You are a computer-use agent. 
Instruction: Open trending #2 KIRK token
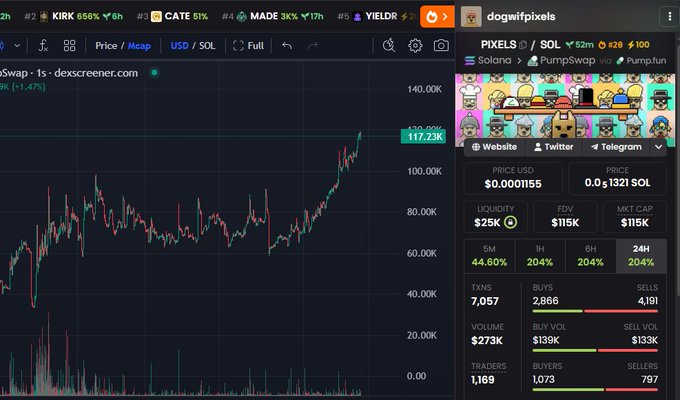tap(74, 16)
